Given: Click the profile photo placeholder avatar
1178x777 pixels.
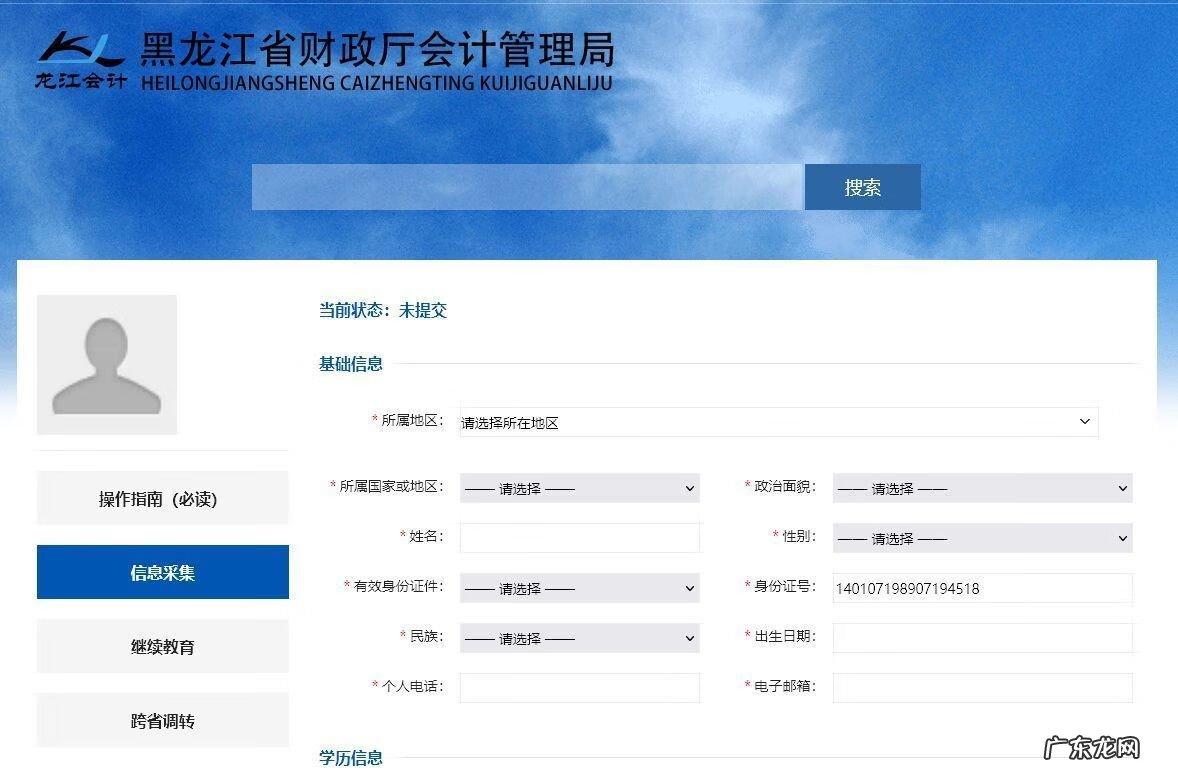Looking at the screenshot, I should (106, 363).
